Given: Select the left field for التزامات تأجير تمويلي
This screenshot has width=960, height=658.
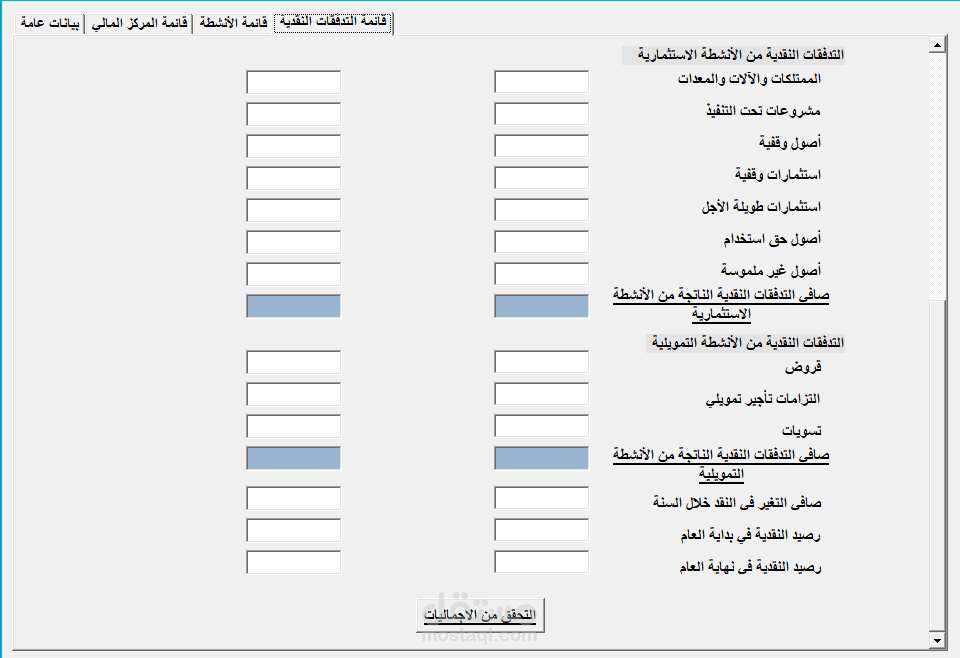Looking at the screenshot, I should 293,394.
